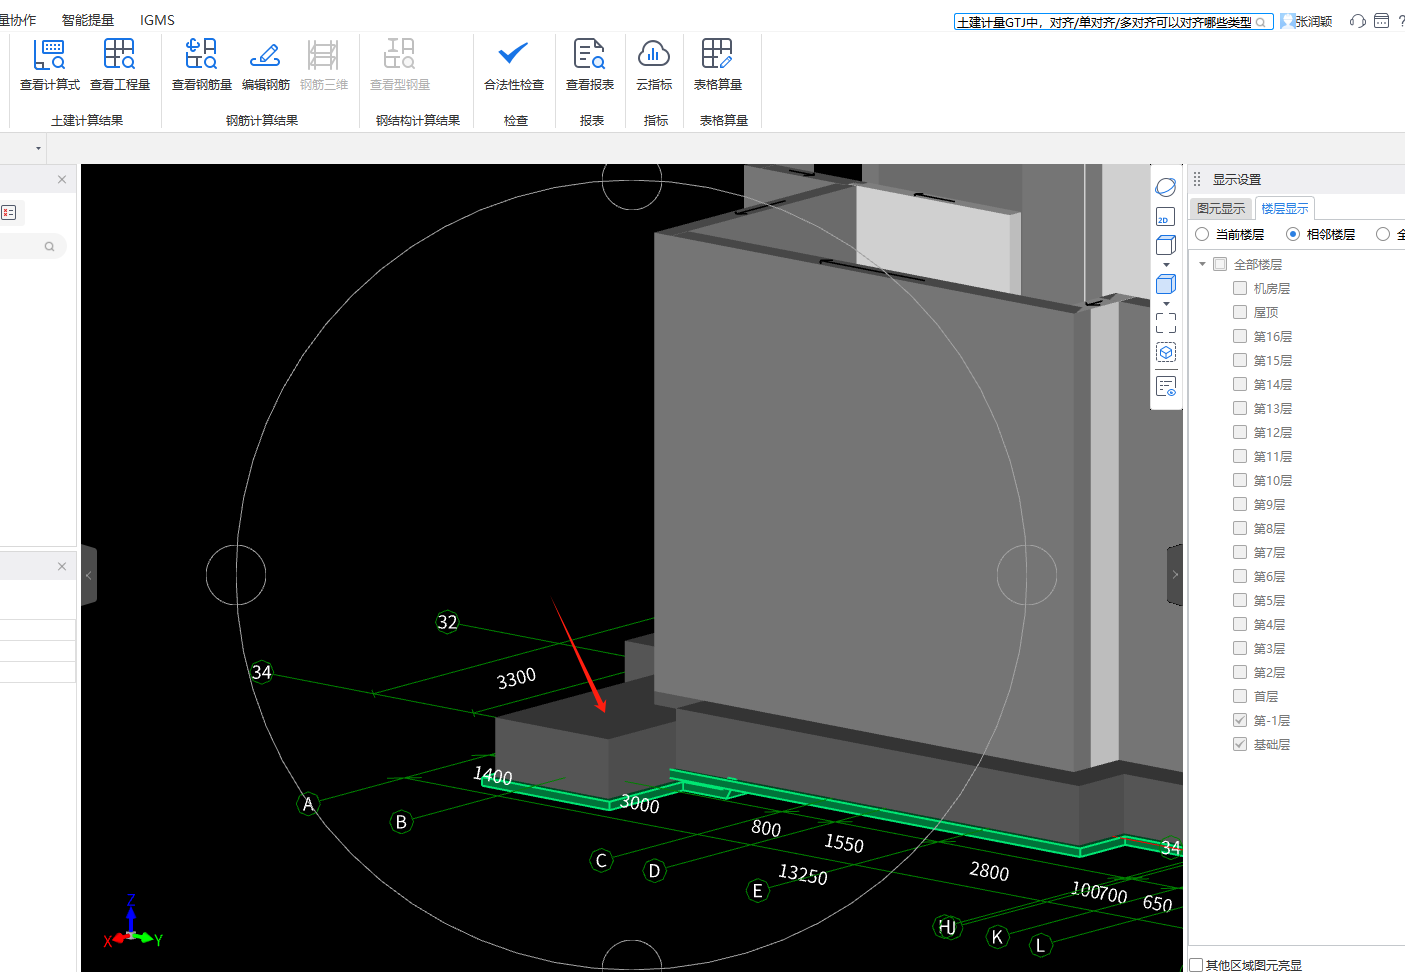The image size is (1405, 972).
Task: Click magnifier in left panel search
Action: click(49, 246)
